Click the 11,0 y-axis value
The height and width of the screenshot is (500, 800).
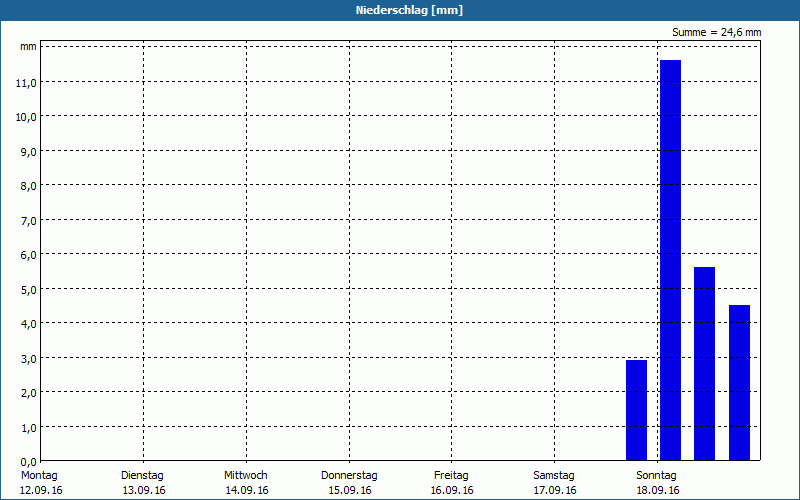pos(26,83)
